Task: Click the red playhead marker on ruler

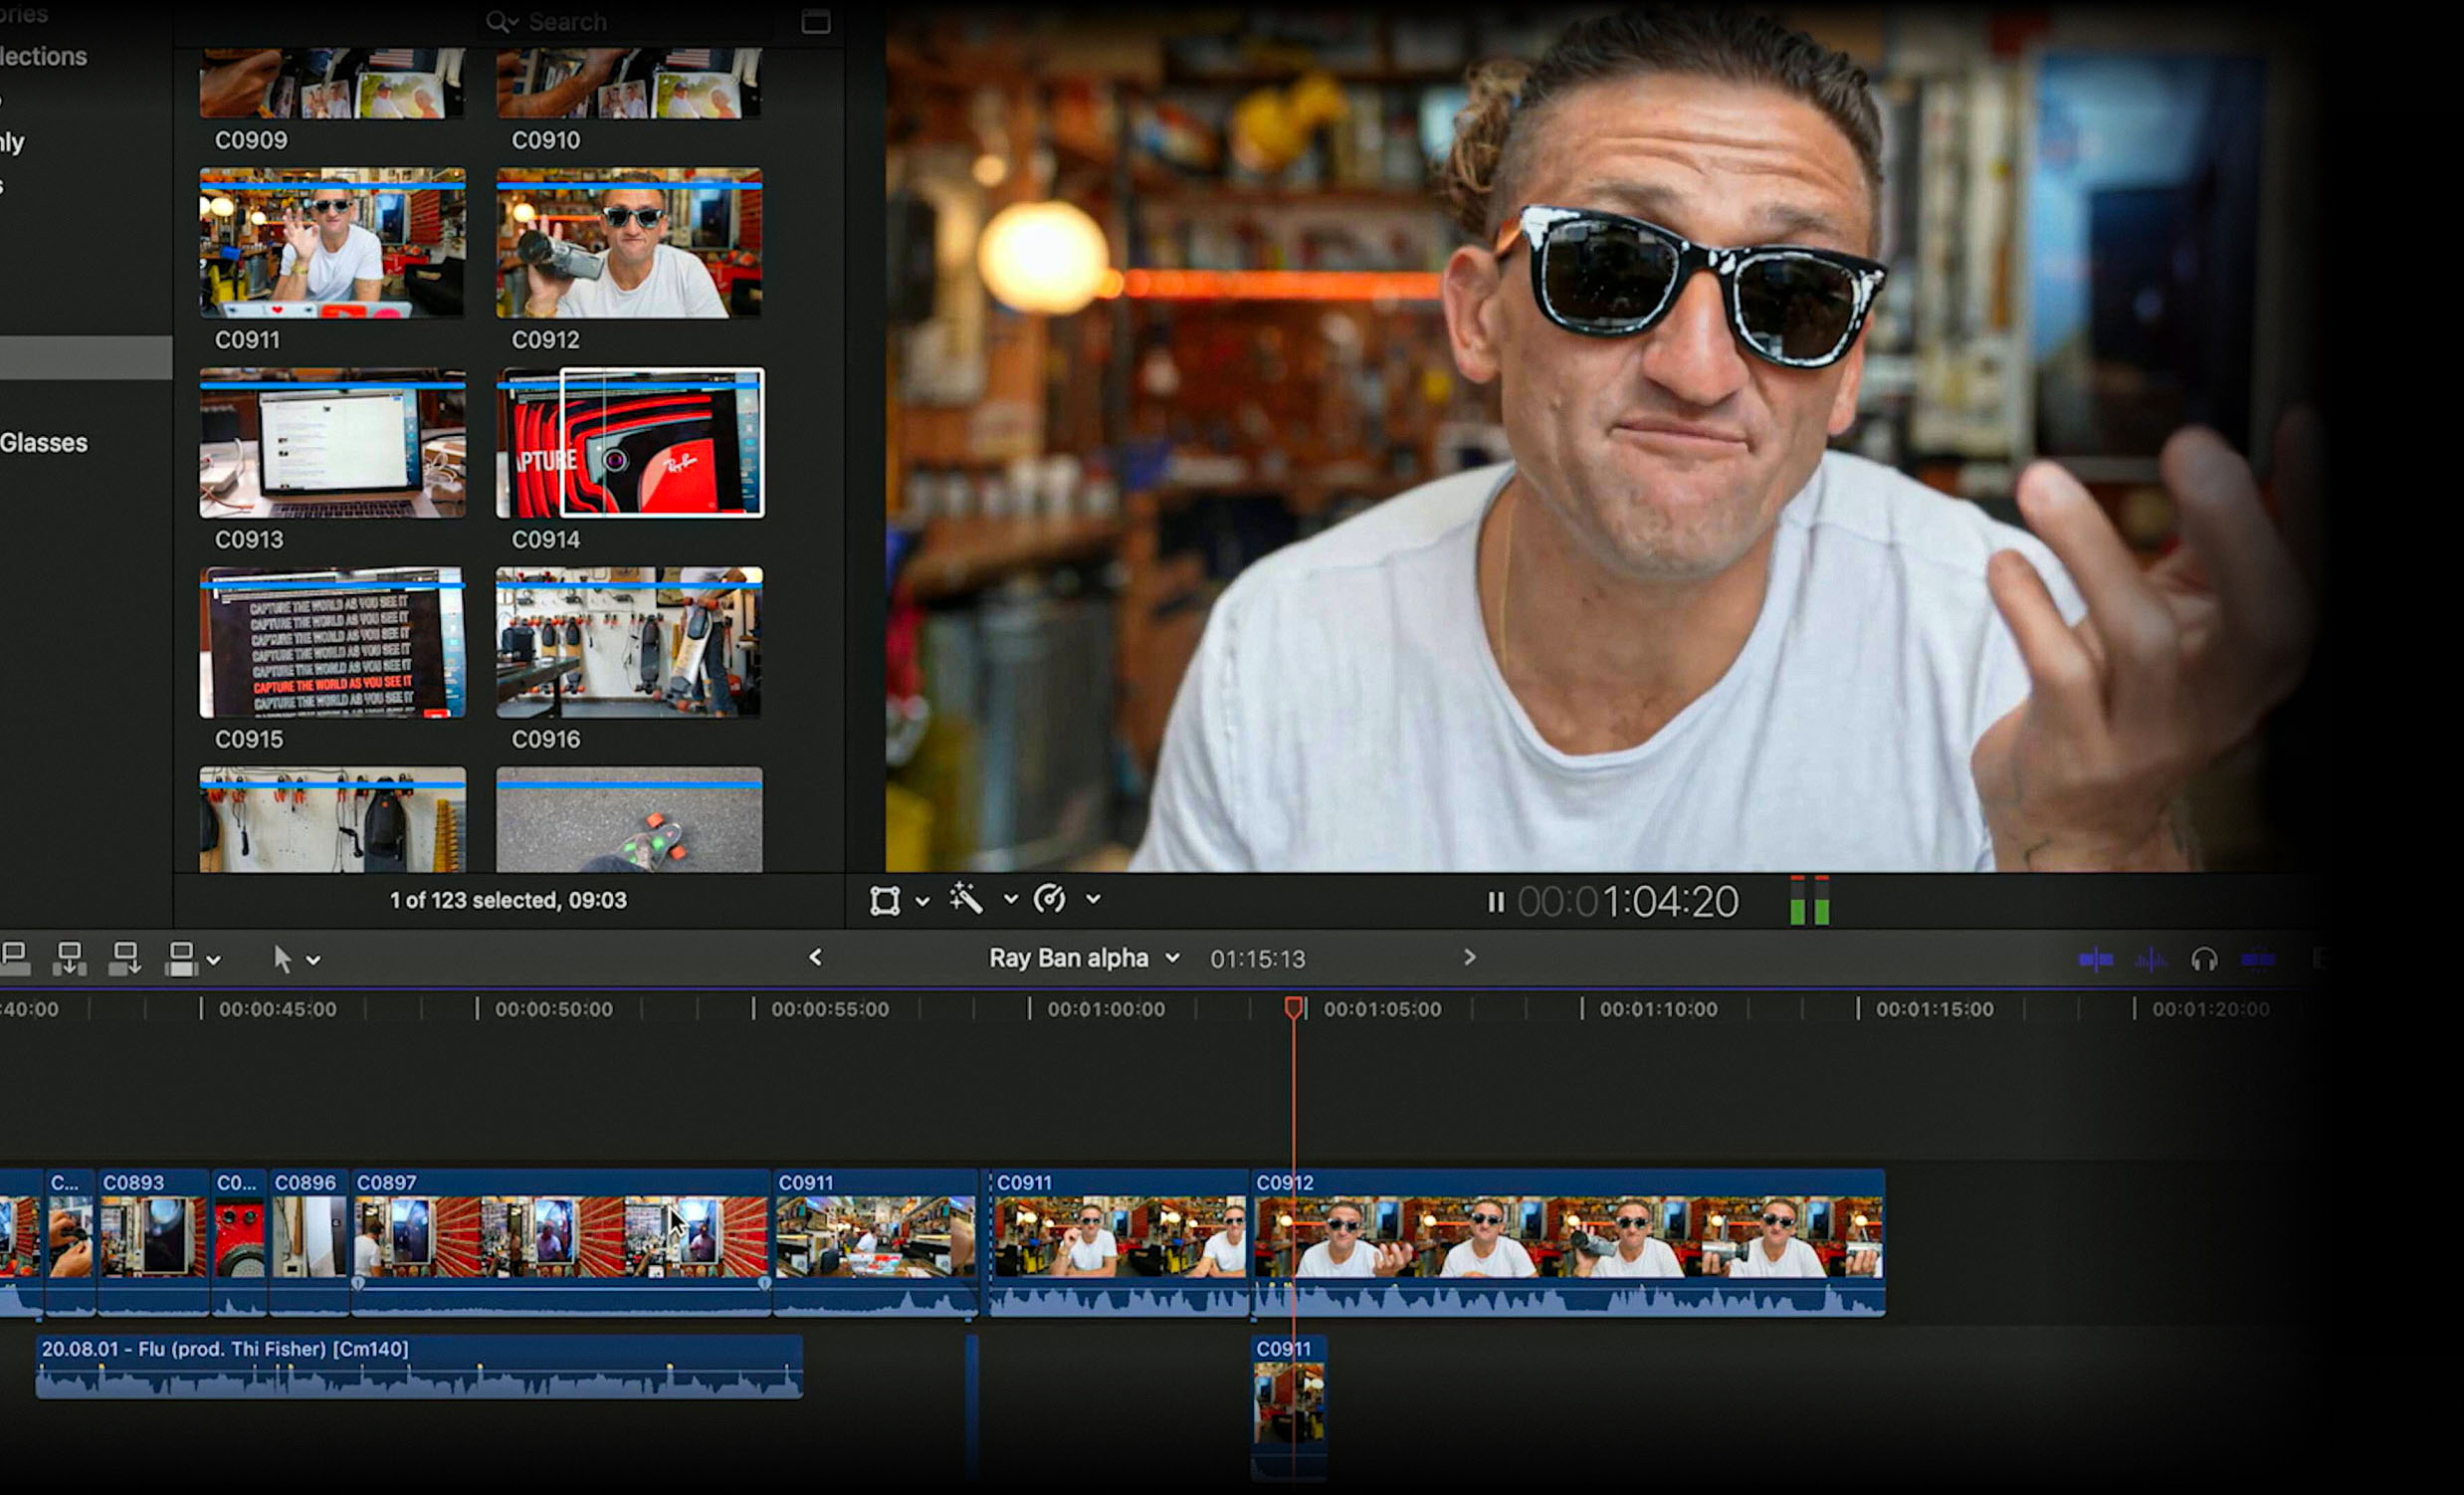Action: [x=1293, y=1007]
